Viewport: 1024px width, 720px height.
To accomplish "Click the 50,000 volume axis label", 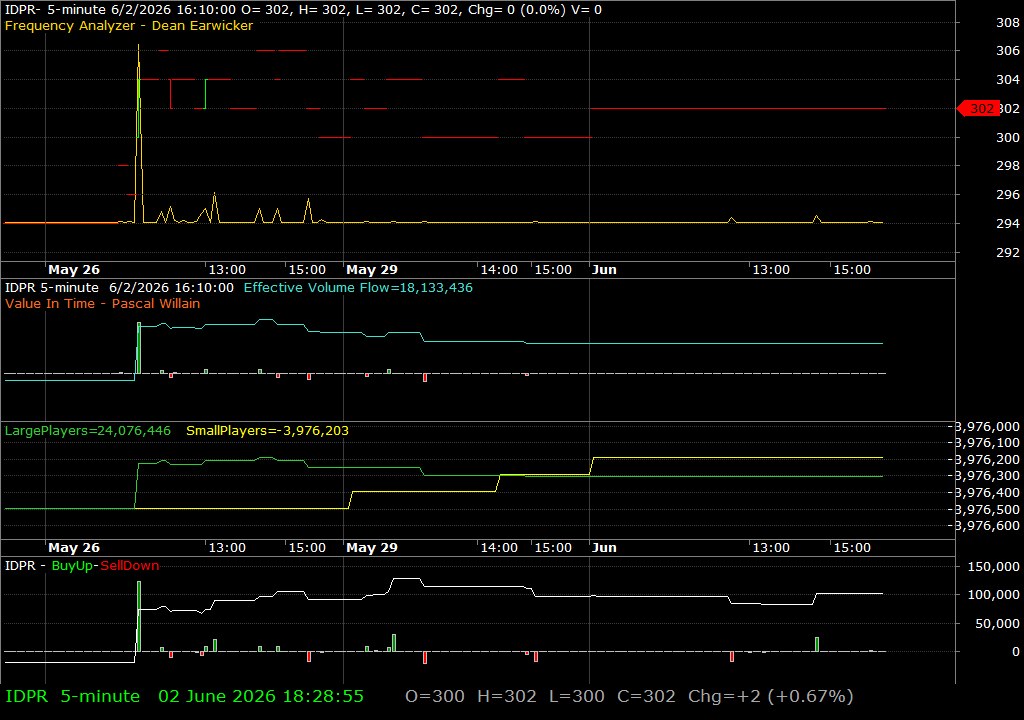I will [x=997, y=623].
